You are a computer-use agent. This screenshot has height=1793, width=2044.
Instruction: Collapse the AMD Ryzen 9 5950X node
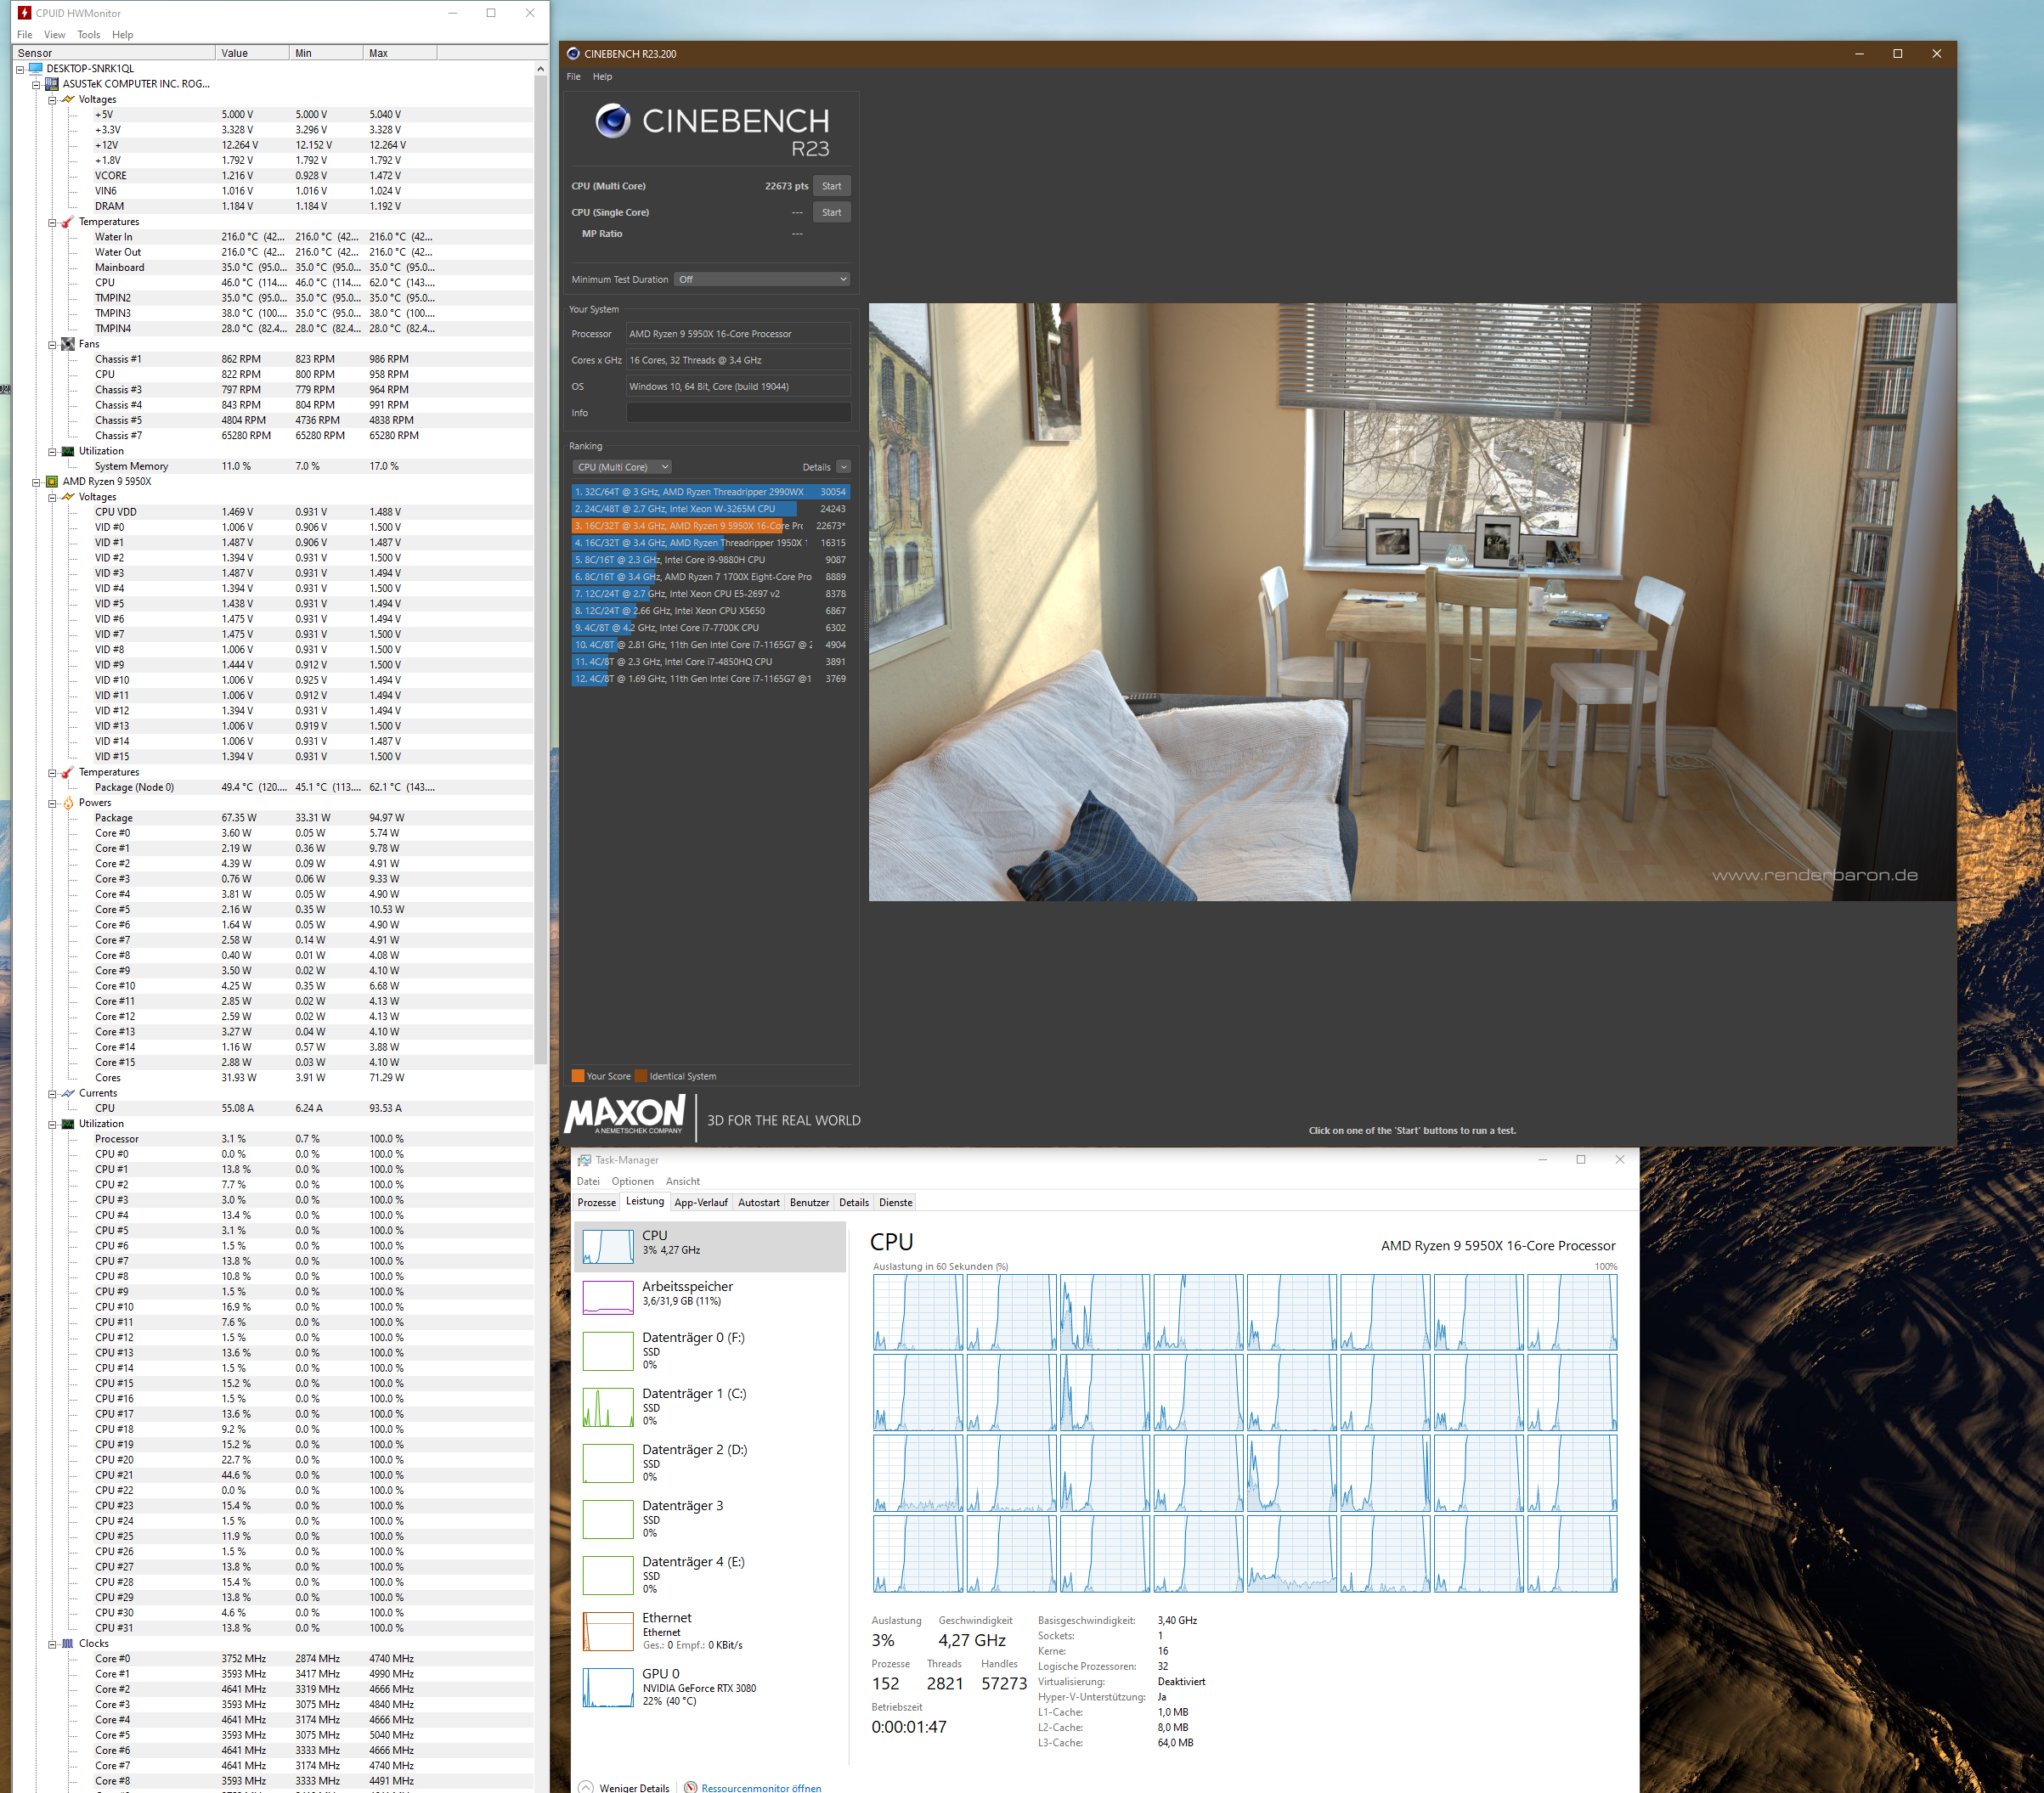[x=36, y=482]
